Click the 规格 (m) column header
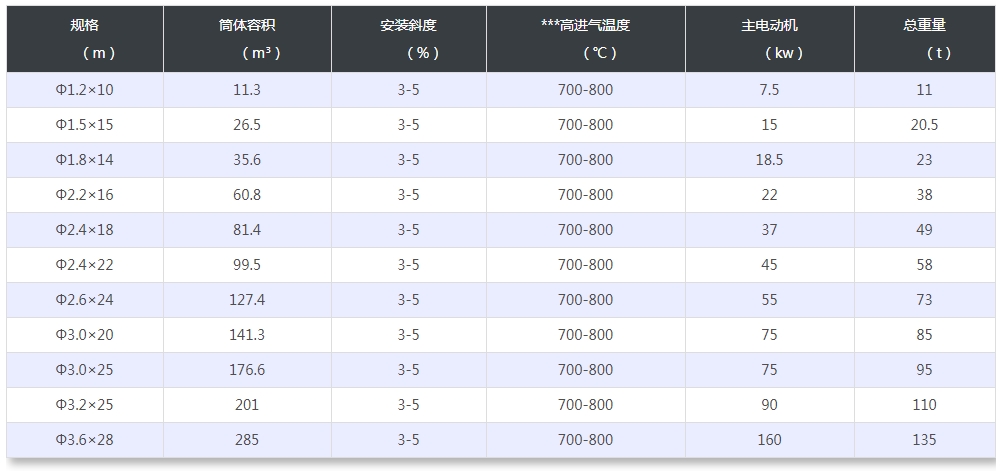This screenshot has height=471, width=1003. [85, 39]
